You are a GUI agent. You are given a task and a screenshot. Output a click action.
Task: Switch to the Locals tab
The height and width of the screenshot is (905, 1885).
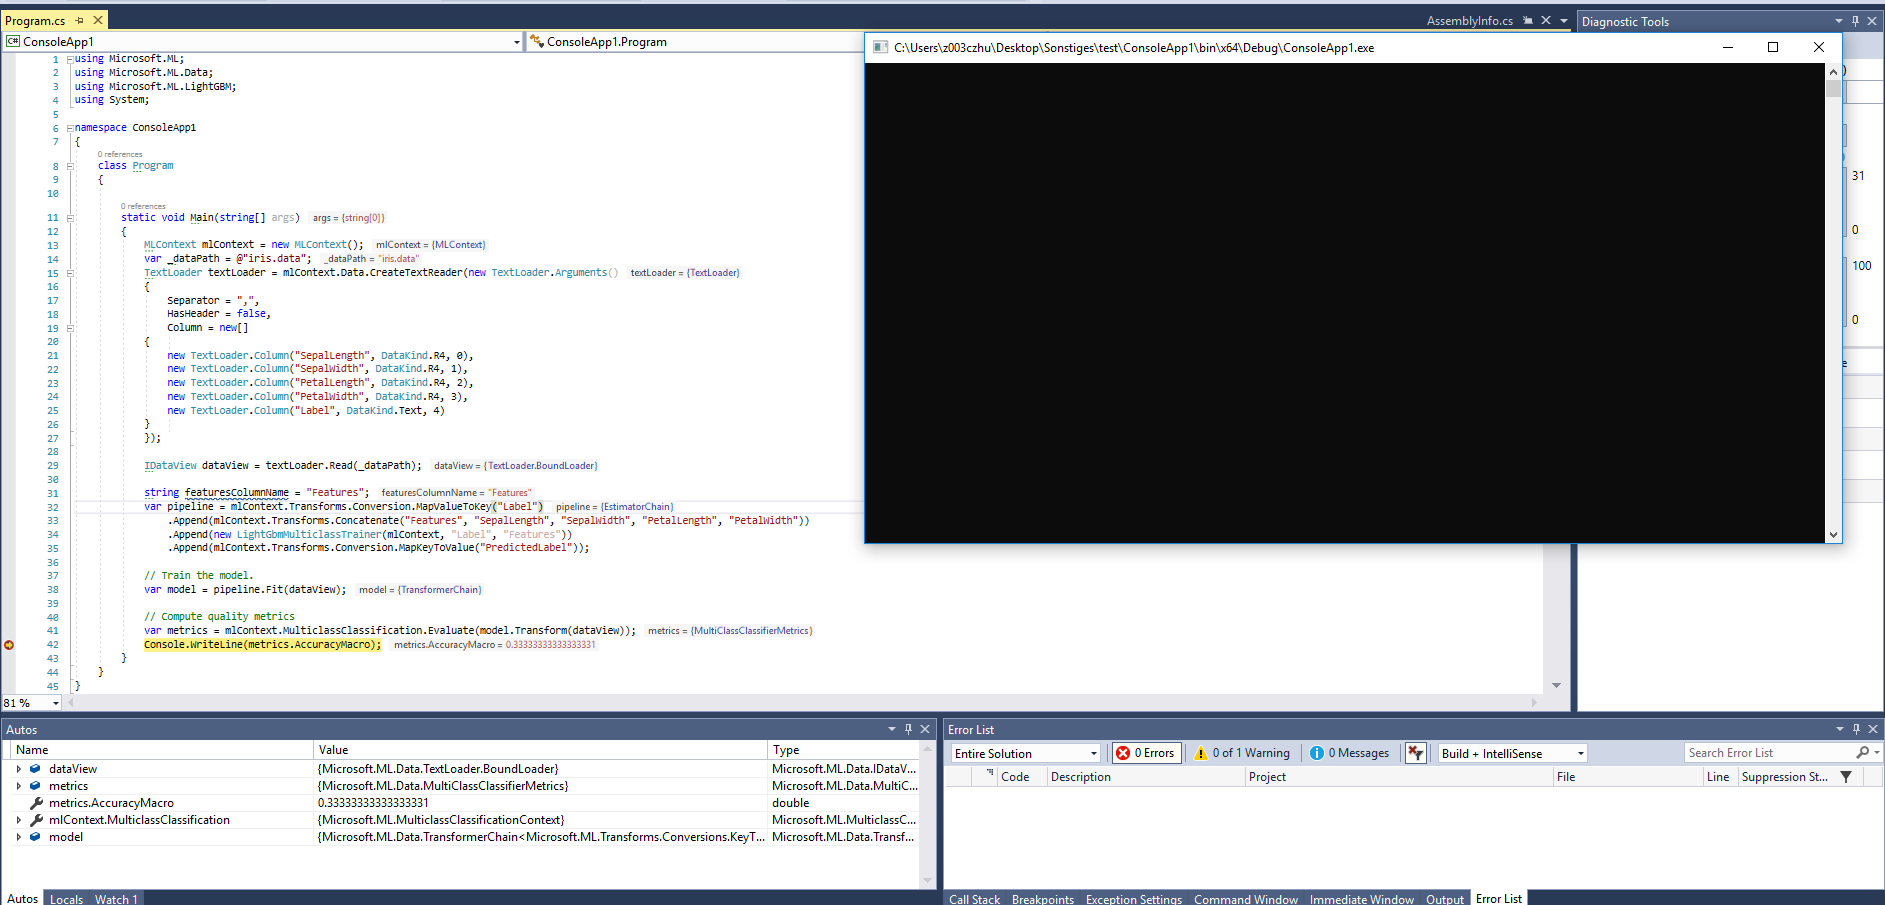66,899
